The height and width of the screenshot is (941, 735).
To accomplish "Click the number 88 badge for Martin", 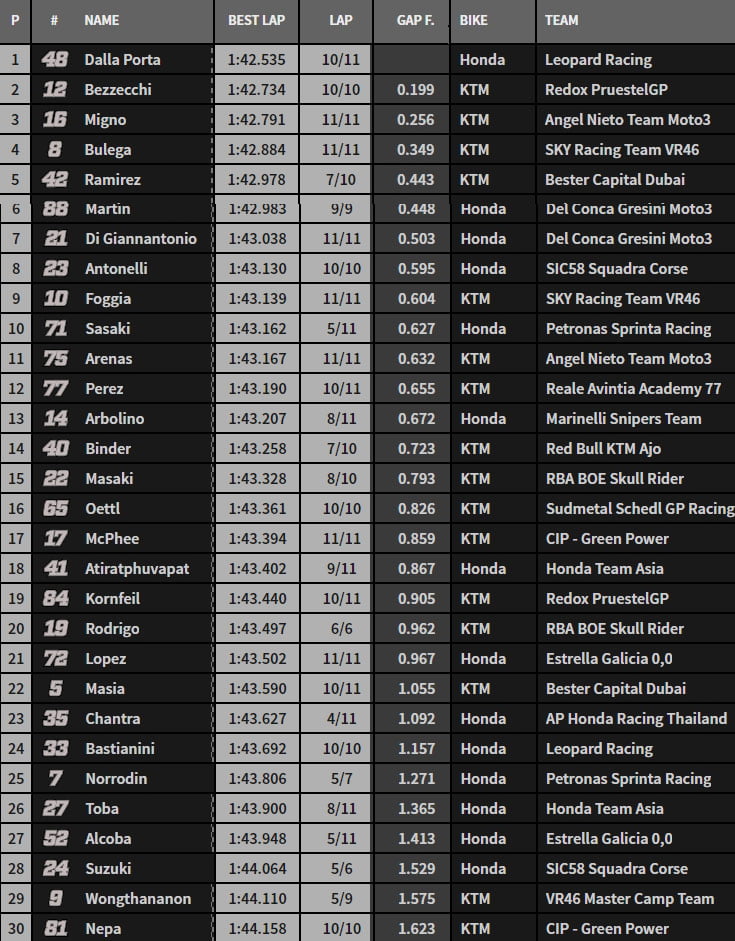I will click(x=55, y=209).
